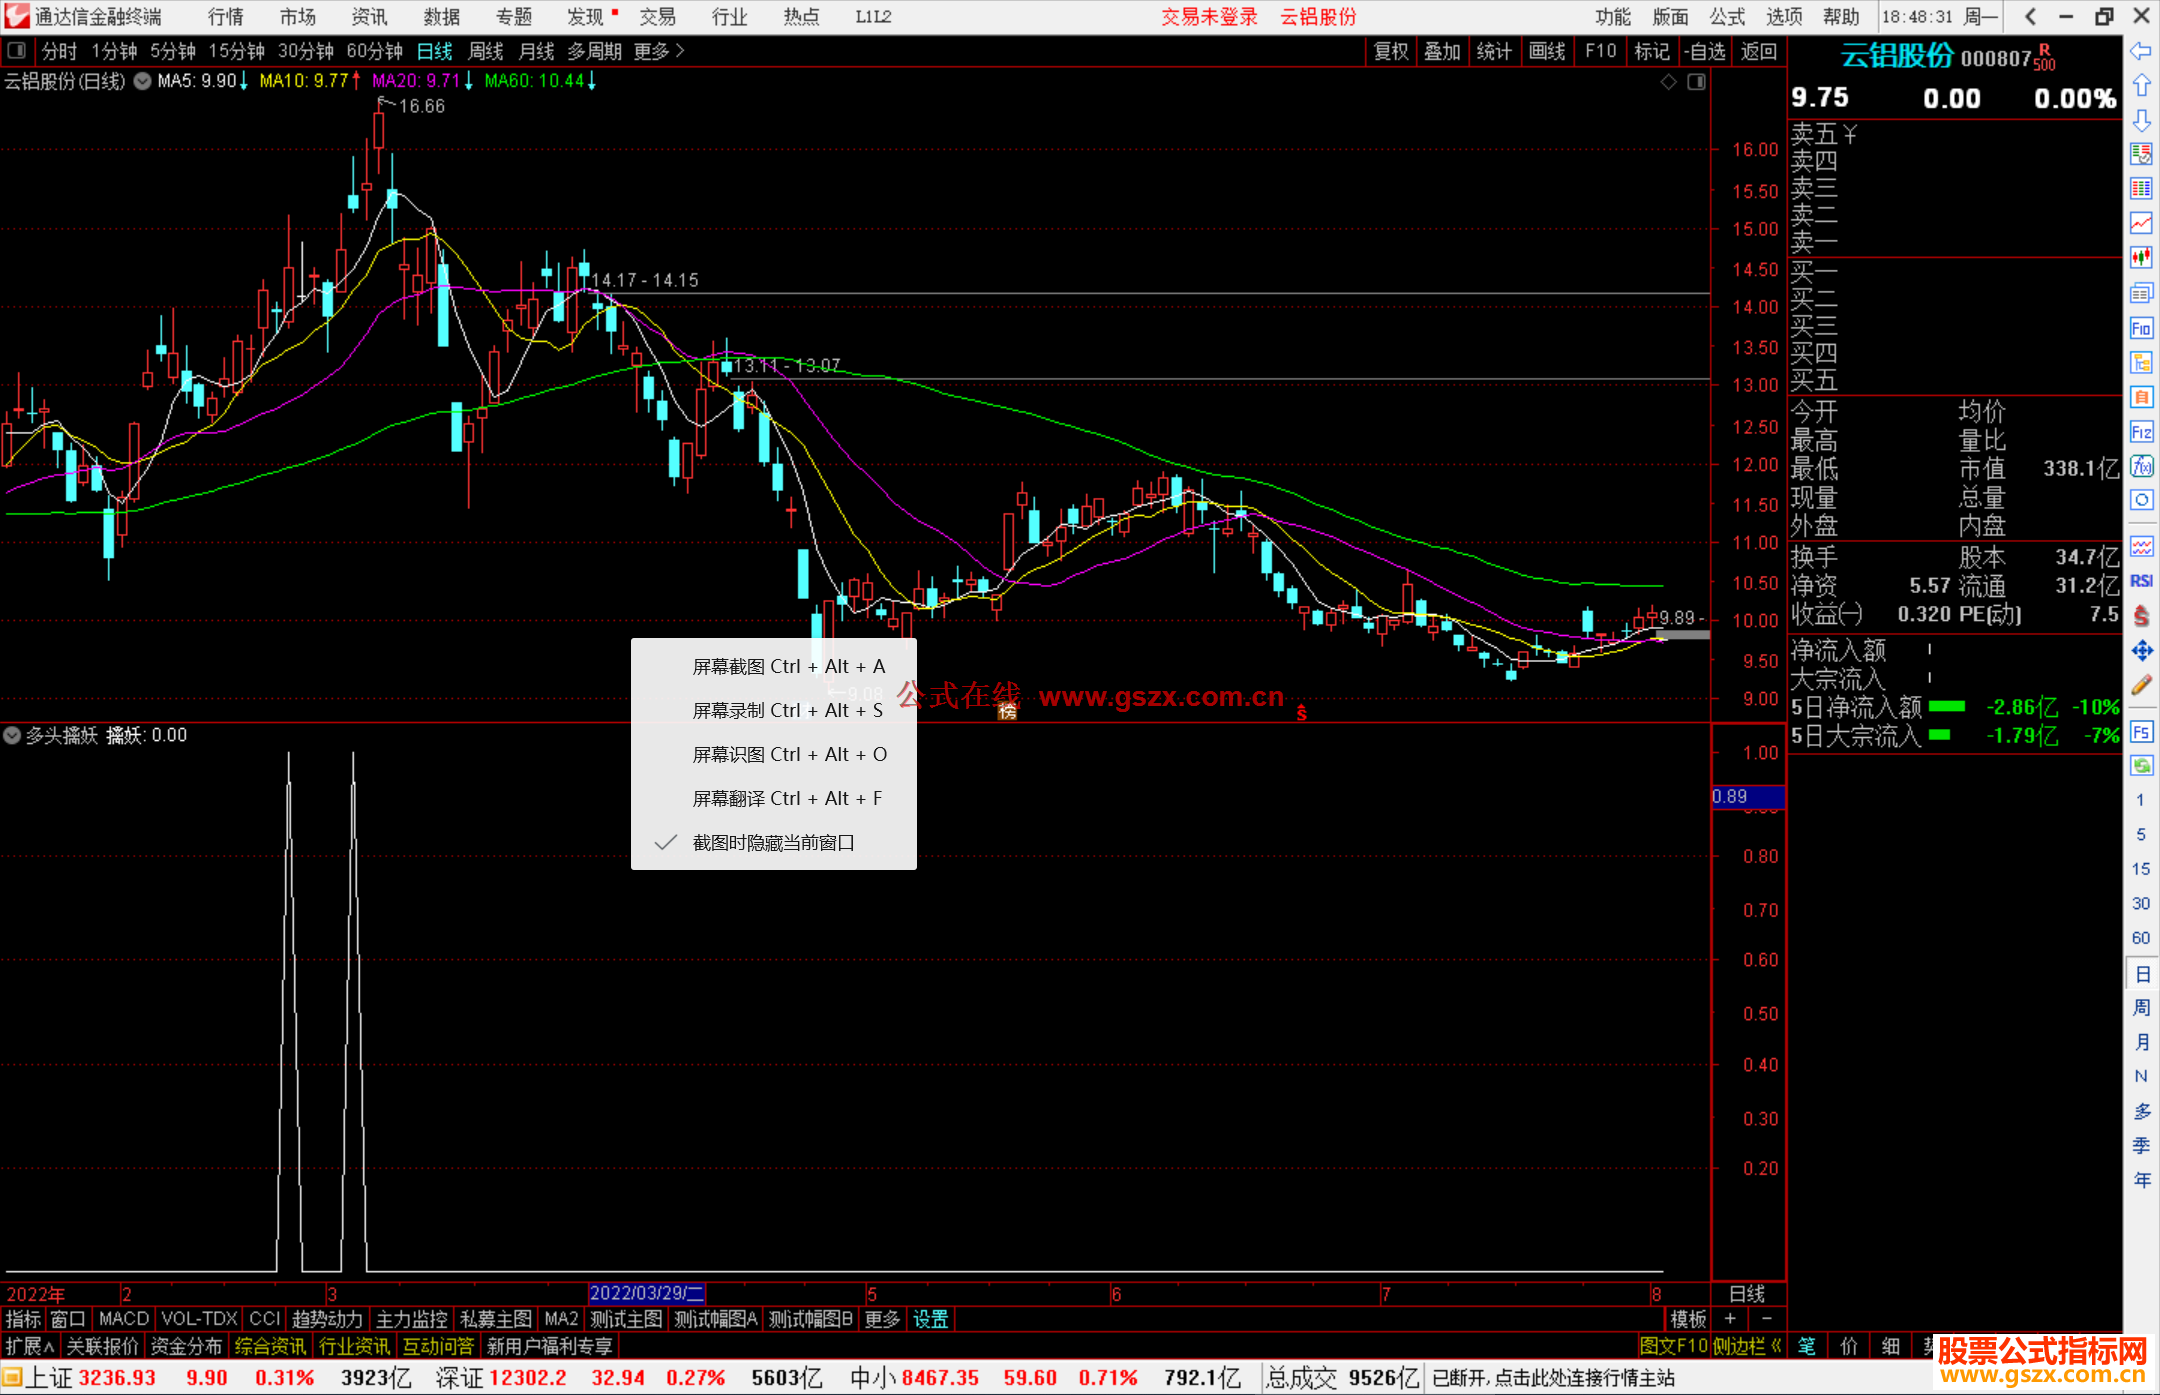Image resolution: width=2160 pixels, height=1395 pixels.
Task: Click the orange 自 self-select sidebar icon
Action: pos(2141,397)
